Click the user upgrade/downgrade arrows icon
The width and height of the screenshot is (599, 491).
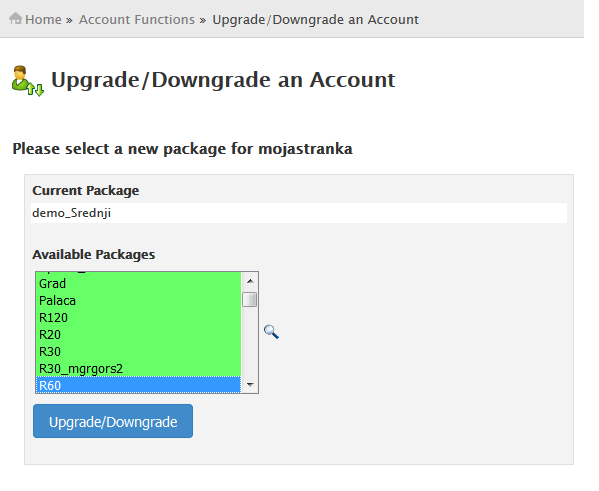pos(28,81)
